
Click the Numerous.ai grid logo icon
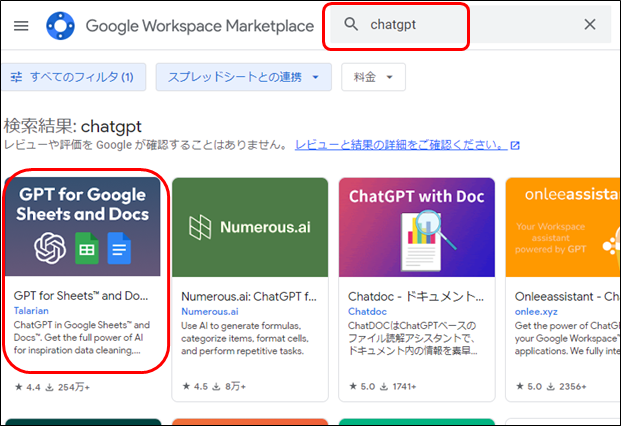pyautogui.click(x=200, y=227)
